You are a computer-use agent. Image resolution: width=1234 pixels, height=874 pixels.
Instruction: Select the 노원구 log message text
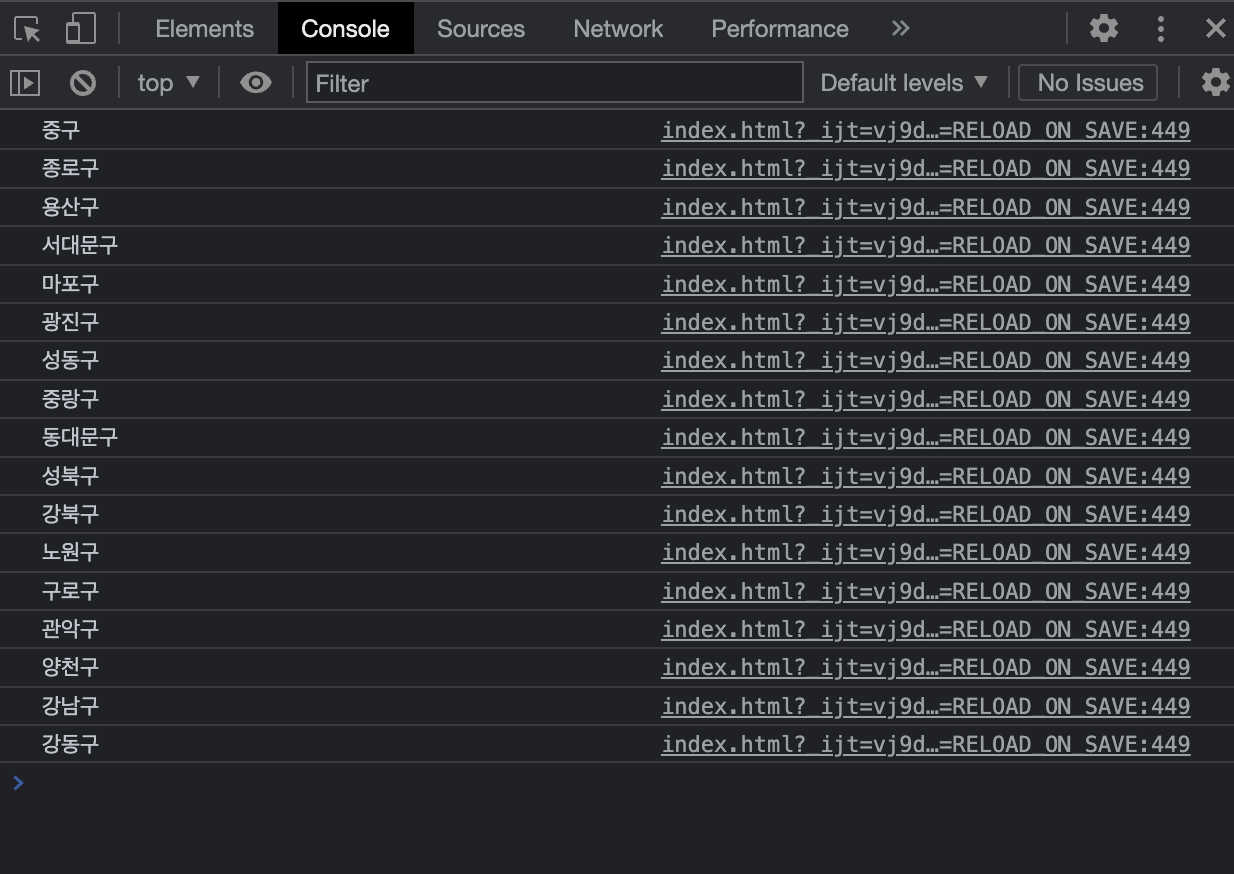tap(70, 552)
